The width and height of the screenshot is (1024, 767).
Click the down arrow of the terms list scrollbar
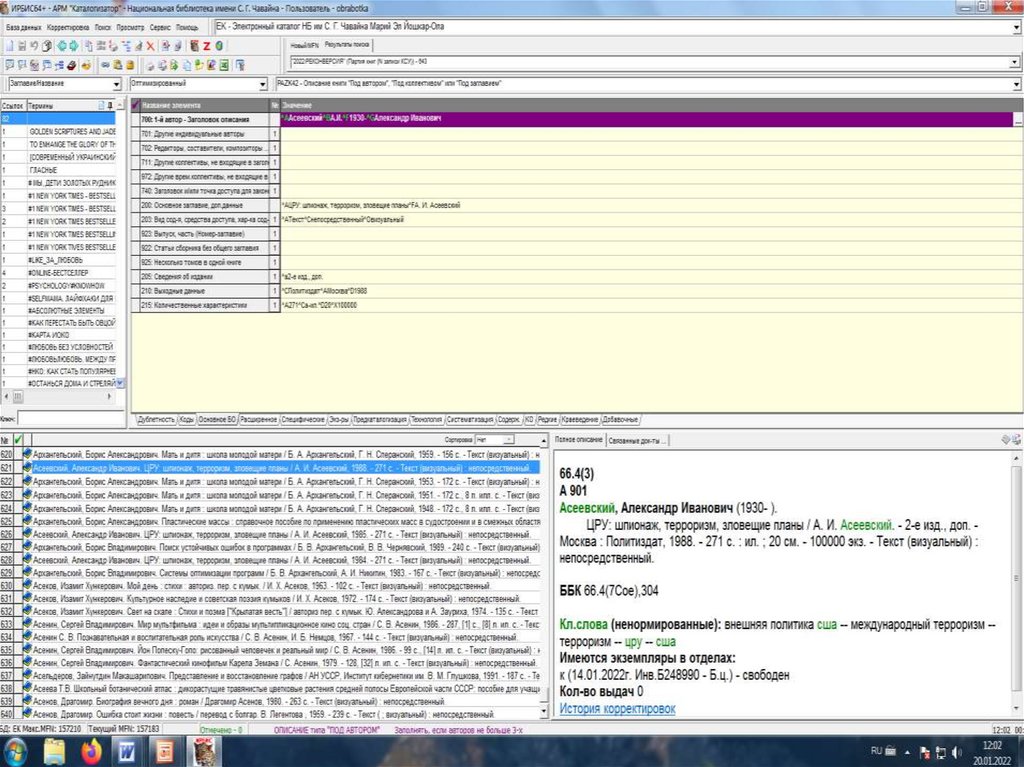tap(120, 384)
